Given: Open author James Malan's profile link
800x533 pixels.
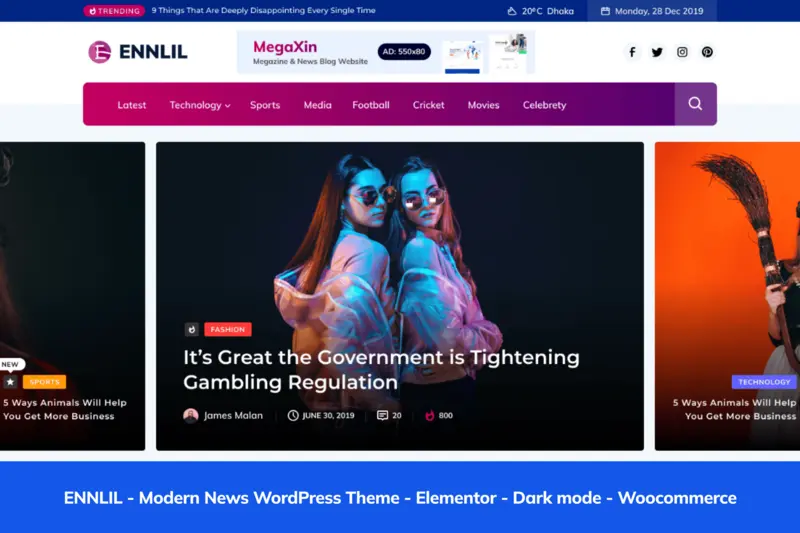Looking at the screenshot, I should (x=233, y=415).
